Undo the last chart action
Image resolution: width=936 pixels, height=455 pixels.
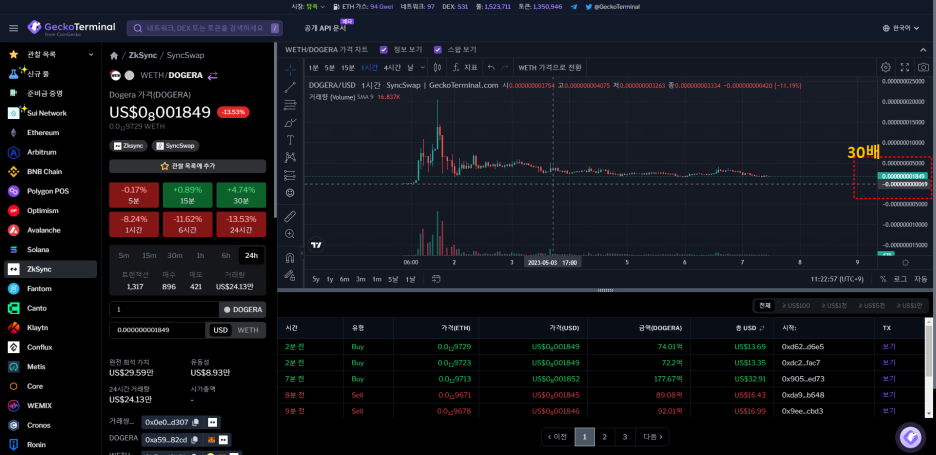click(x=491, y=67)
